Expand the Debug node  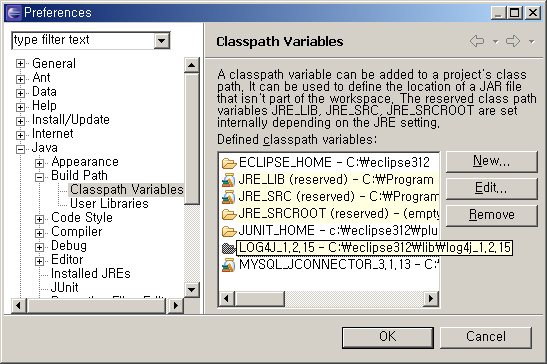39,247
